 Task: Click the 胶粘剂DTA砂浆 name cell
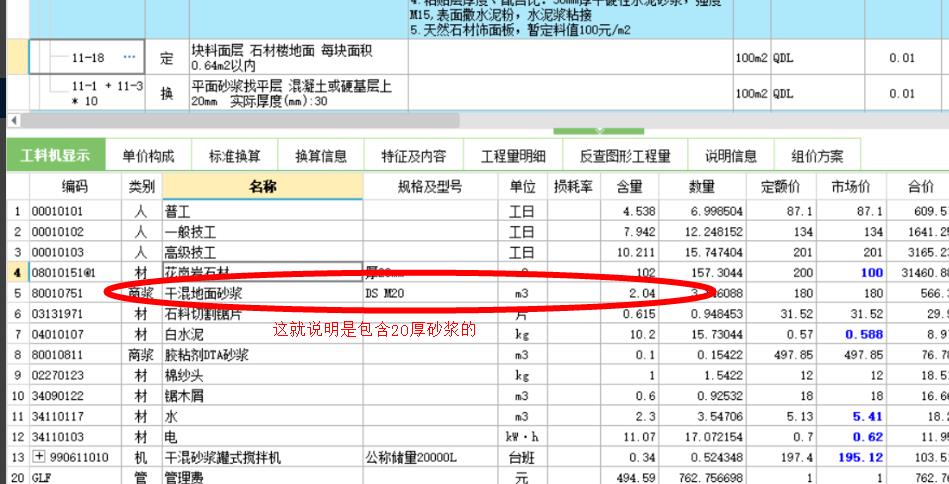click(263, 355)
